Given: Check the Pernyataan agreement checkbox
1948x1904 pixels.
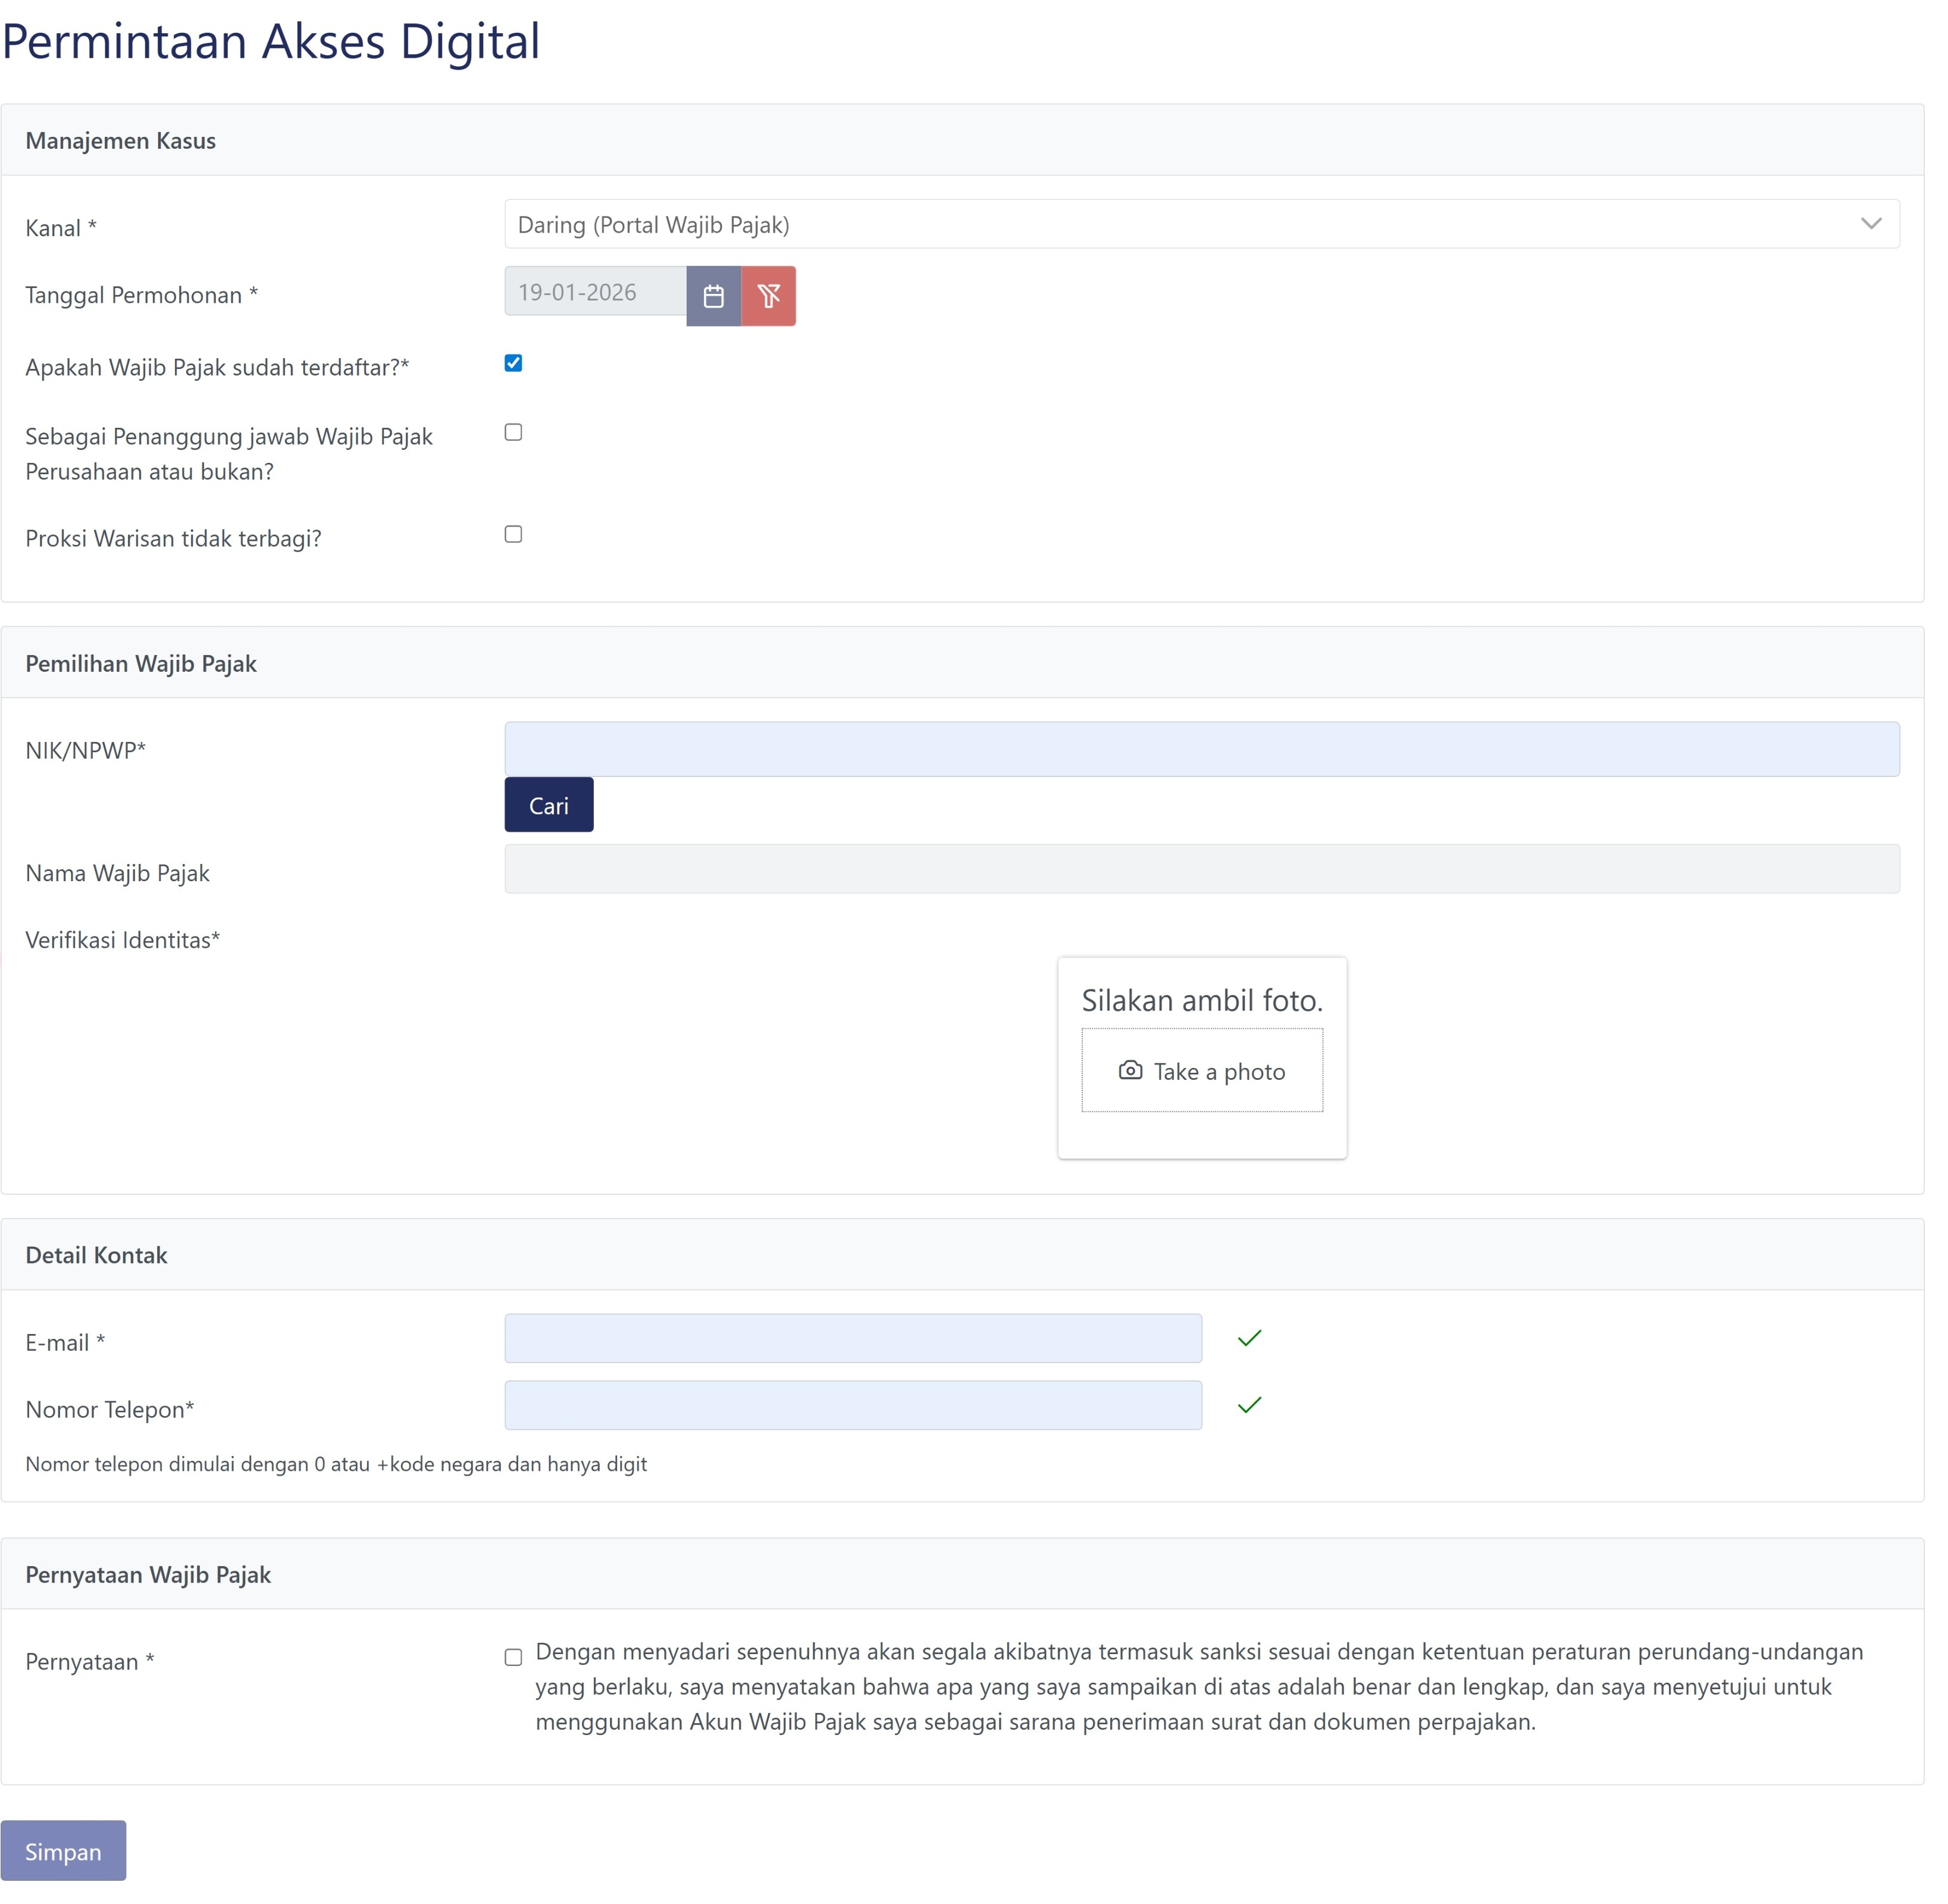Looking at the screenshot, I should click(513, 1658).
